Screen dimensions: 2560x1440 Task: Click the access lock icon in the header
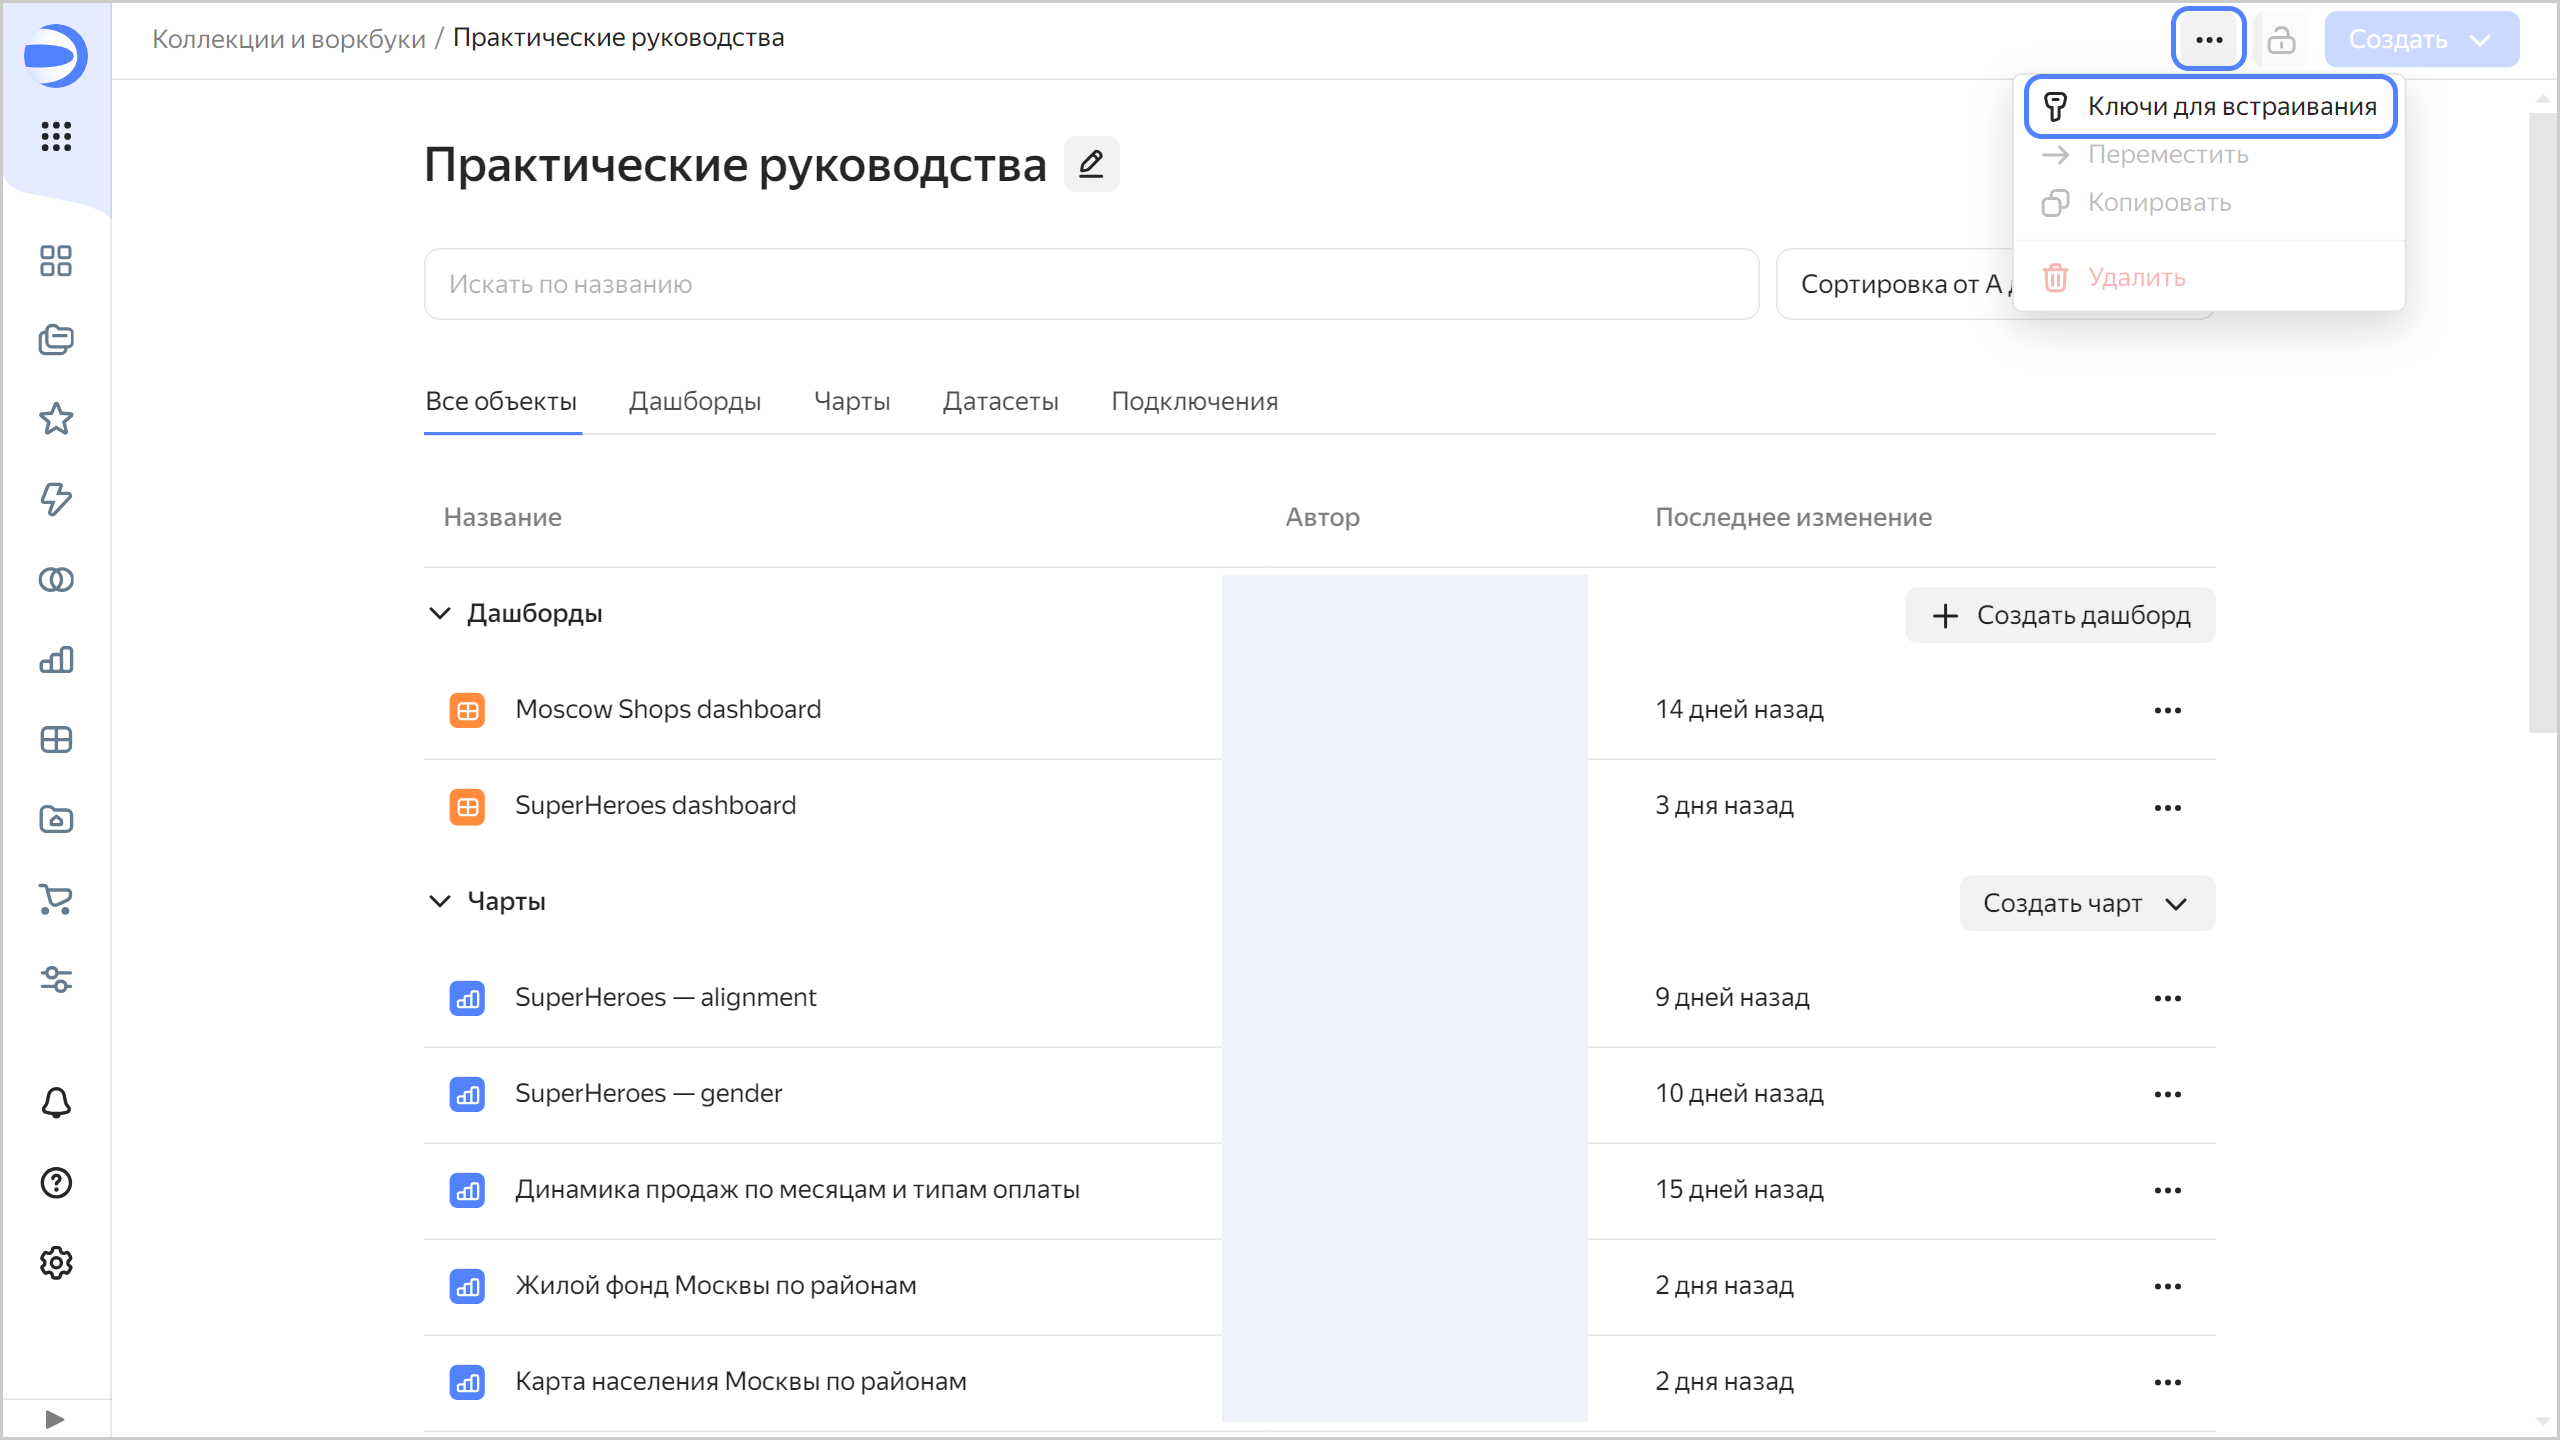coord(2281,40)
